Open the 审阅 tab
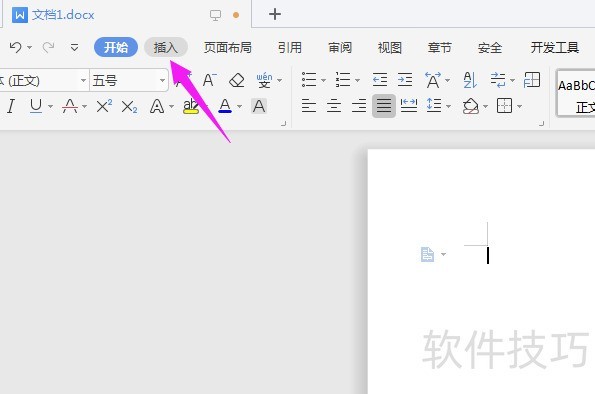This screenshot has height=394, width=595. pyautogui.click(x=340, y=47)
